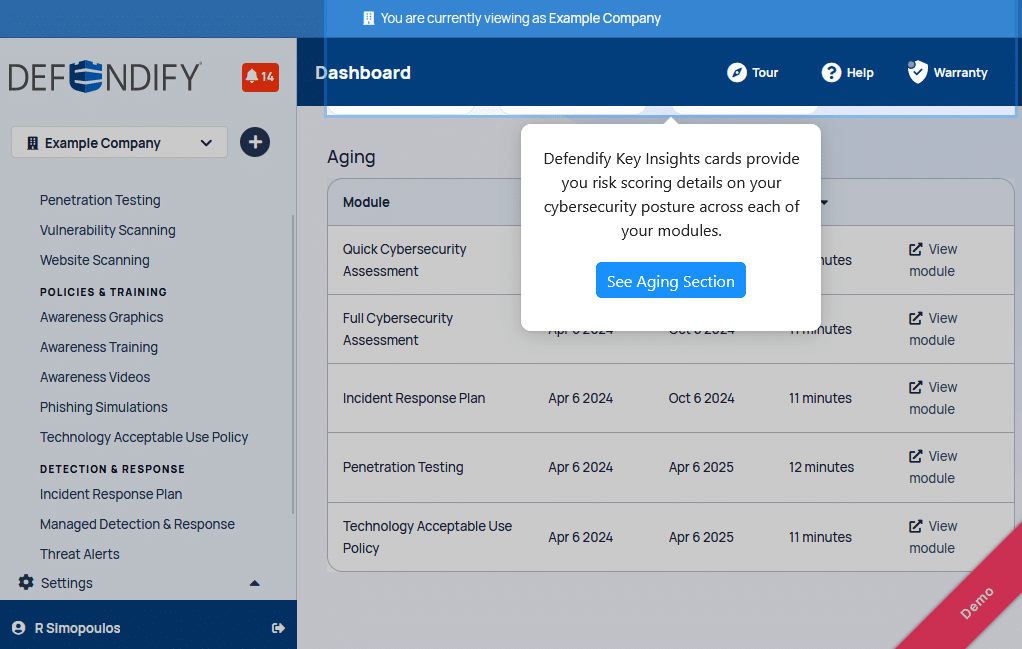Image resolution: width=1022 pixels, height=649 pixels.
Task: Click the Help question mark icon
Action: (x=831, y=72)
